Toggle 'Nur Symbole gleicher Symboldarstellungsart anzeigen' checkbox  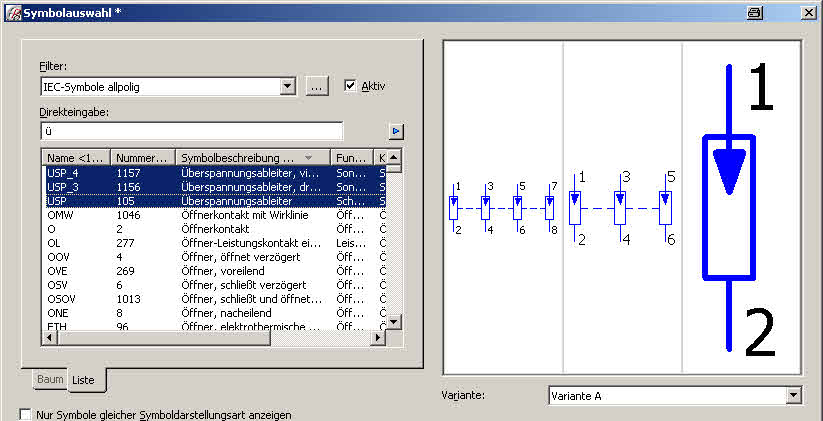click(25, 415)
